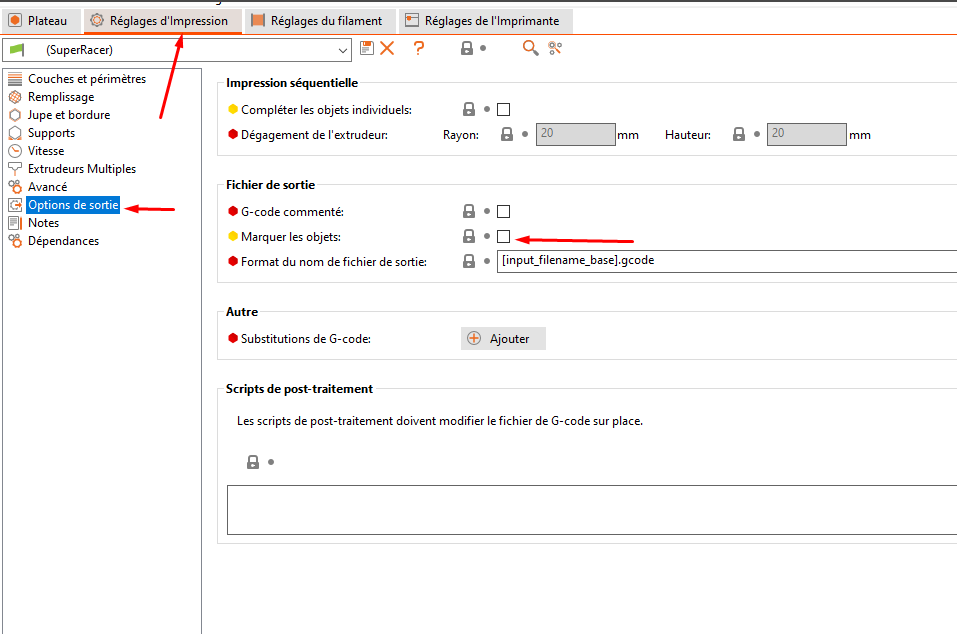Click the reset dot for output filename format

point(487,261)
